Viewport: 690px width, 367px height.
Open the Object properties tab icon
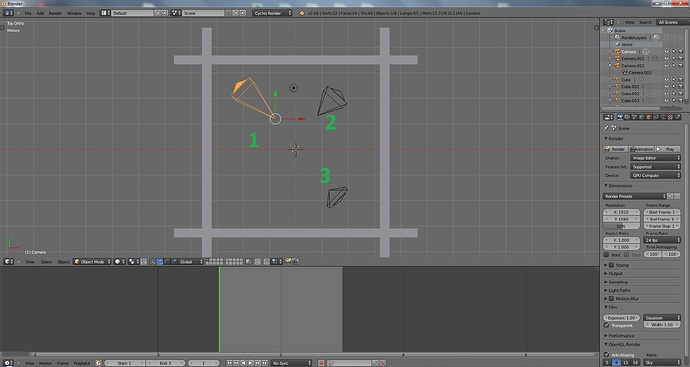coord(649,117)
